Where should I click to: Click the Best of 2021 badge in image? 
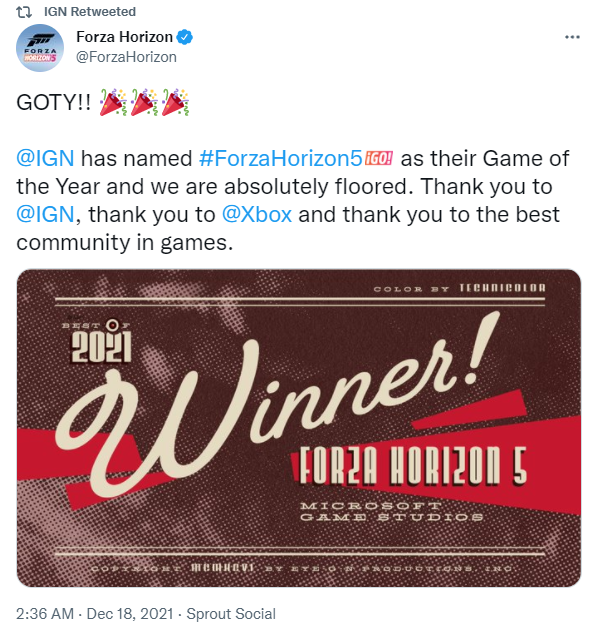100,341
